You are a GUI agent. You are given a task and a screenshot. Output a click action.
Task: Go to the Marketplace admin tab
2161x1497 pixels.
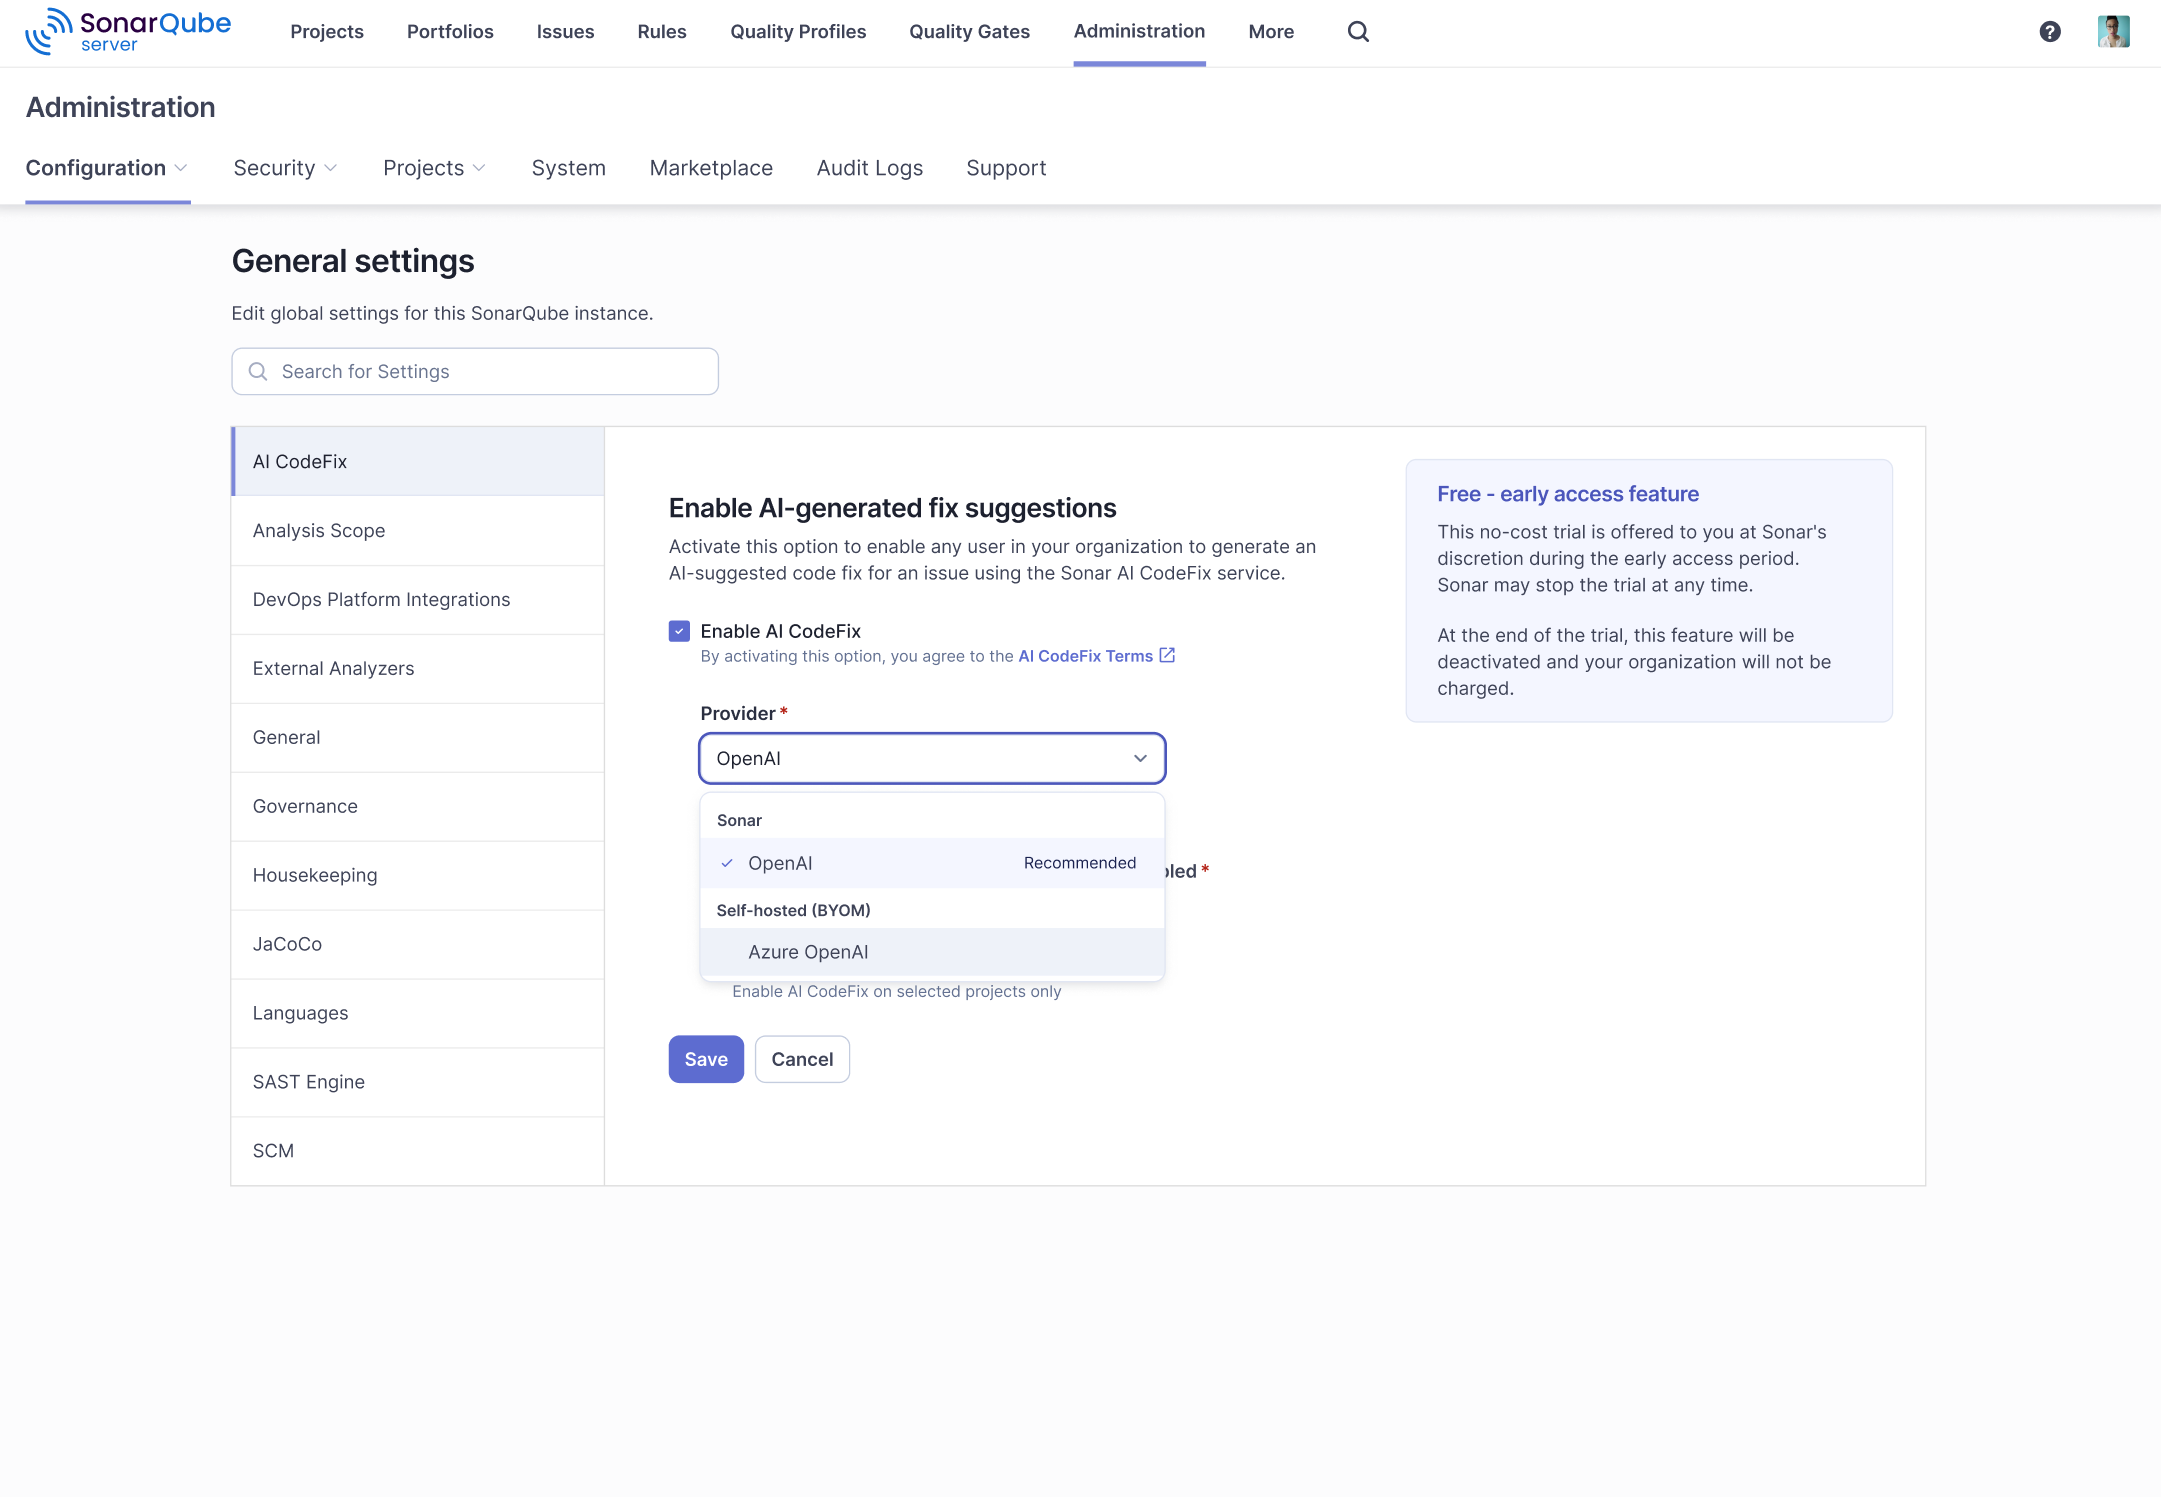tap(711, 168)
